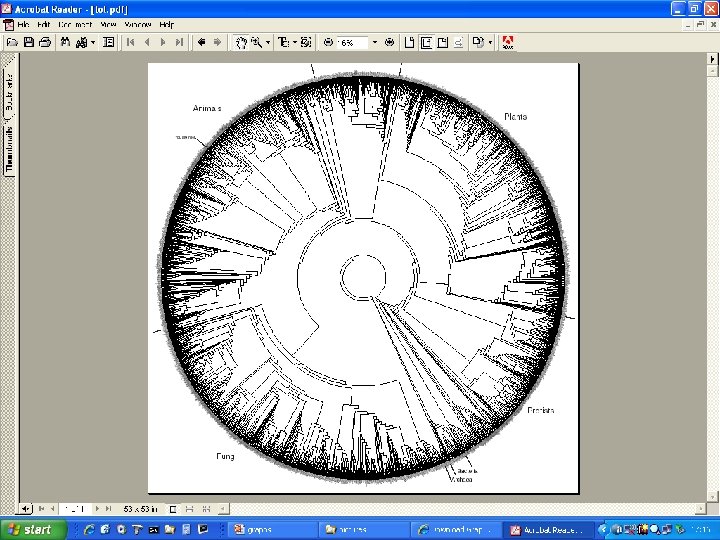Set Fit in Window page view
Image resolution: width=720 pixels, height=540 pixels.
427,43
